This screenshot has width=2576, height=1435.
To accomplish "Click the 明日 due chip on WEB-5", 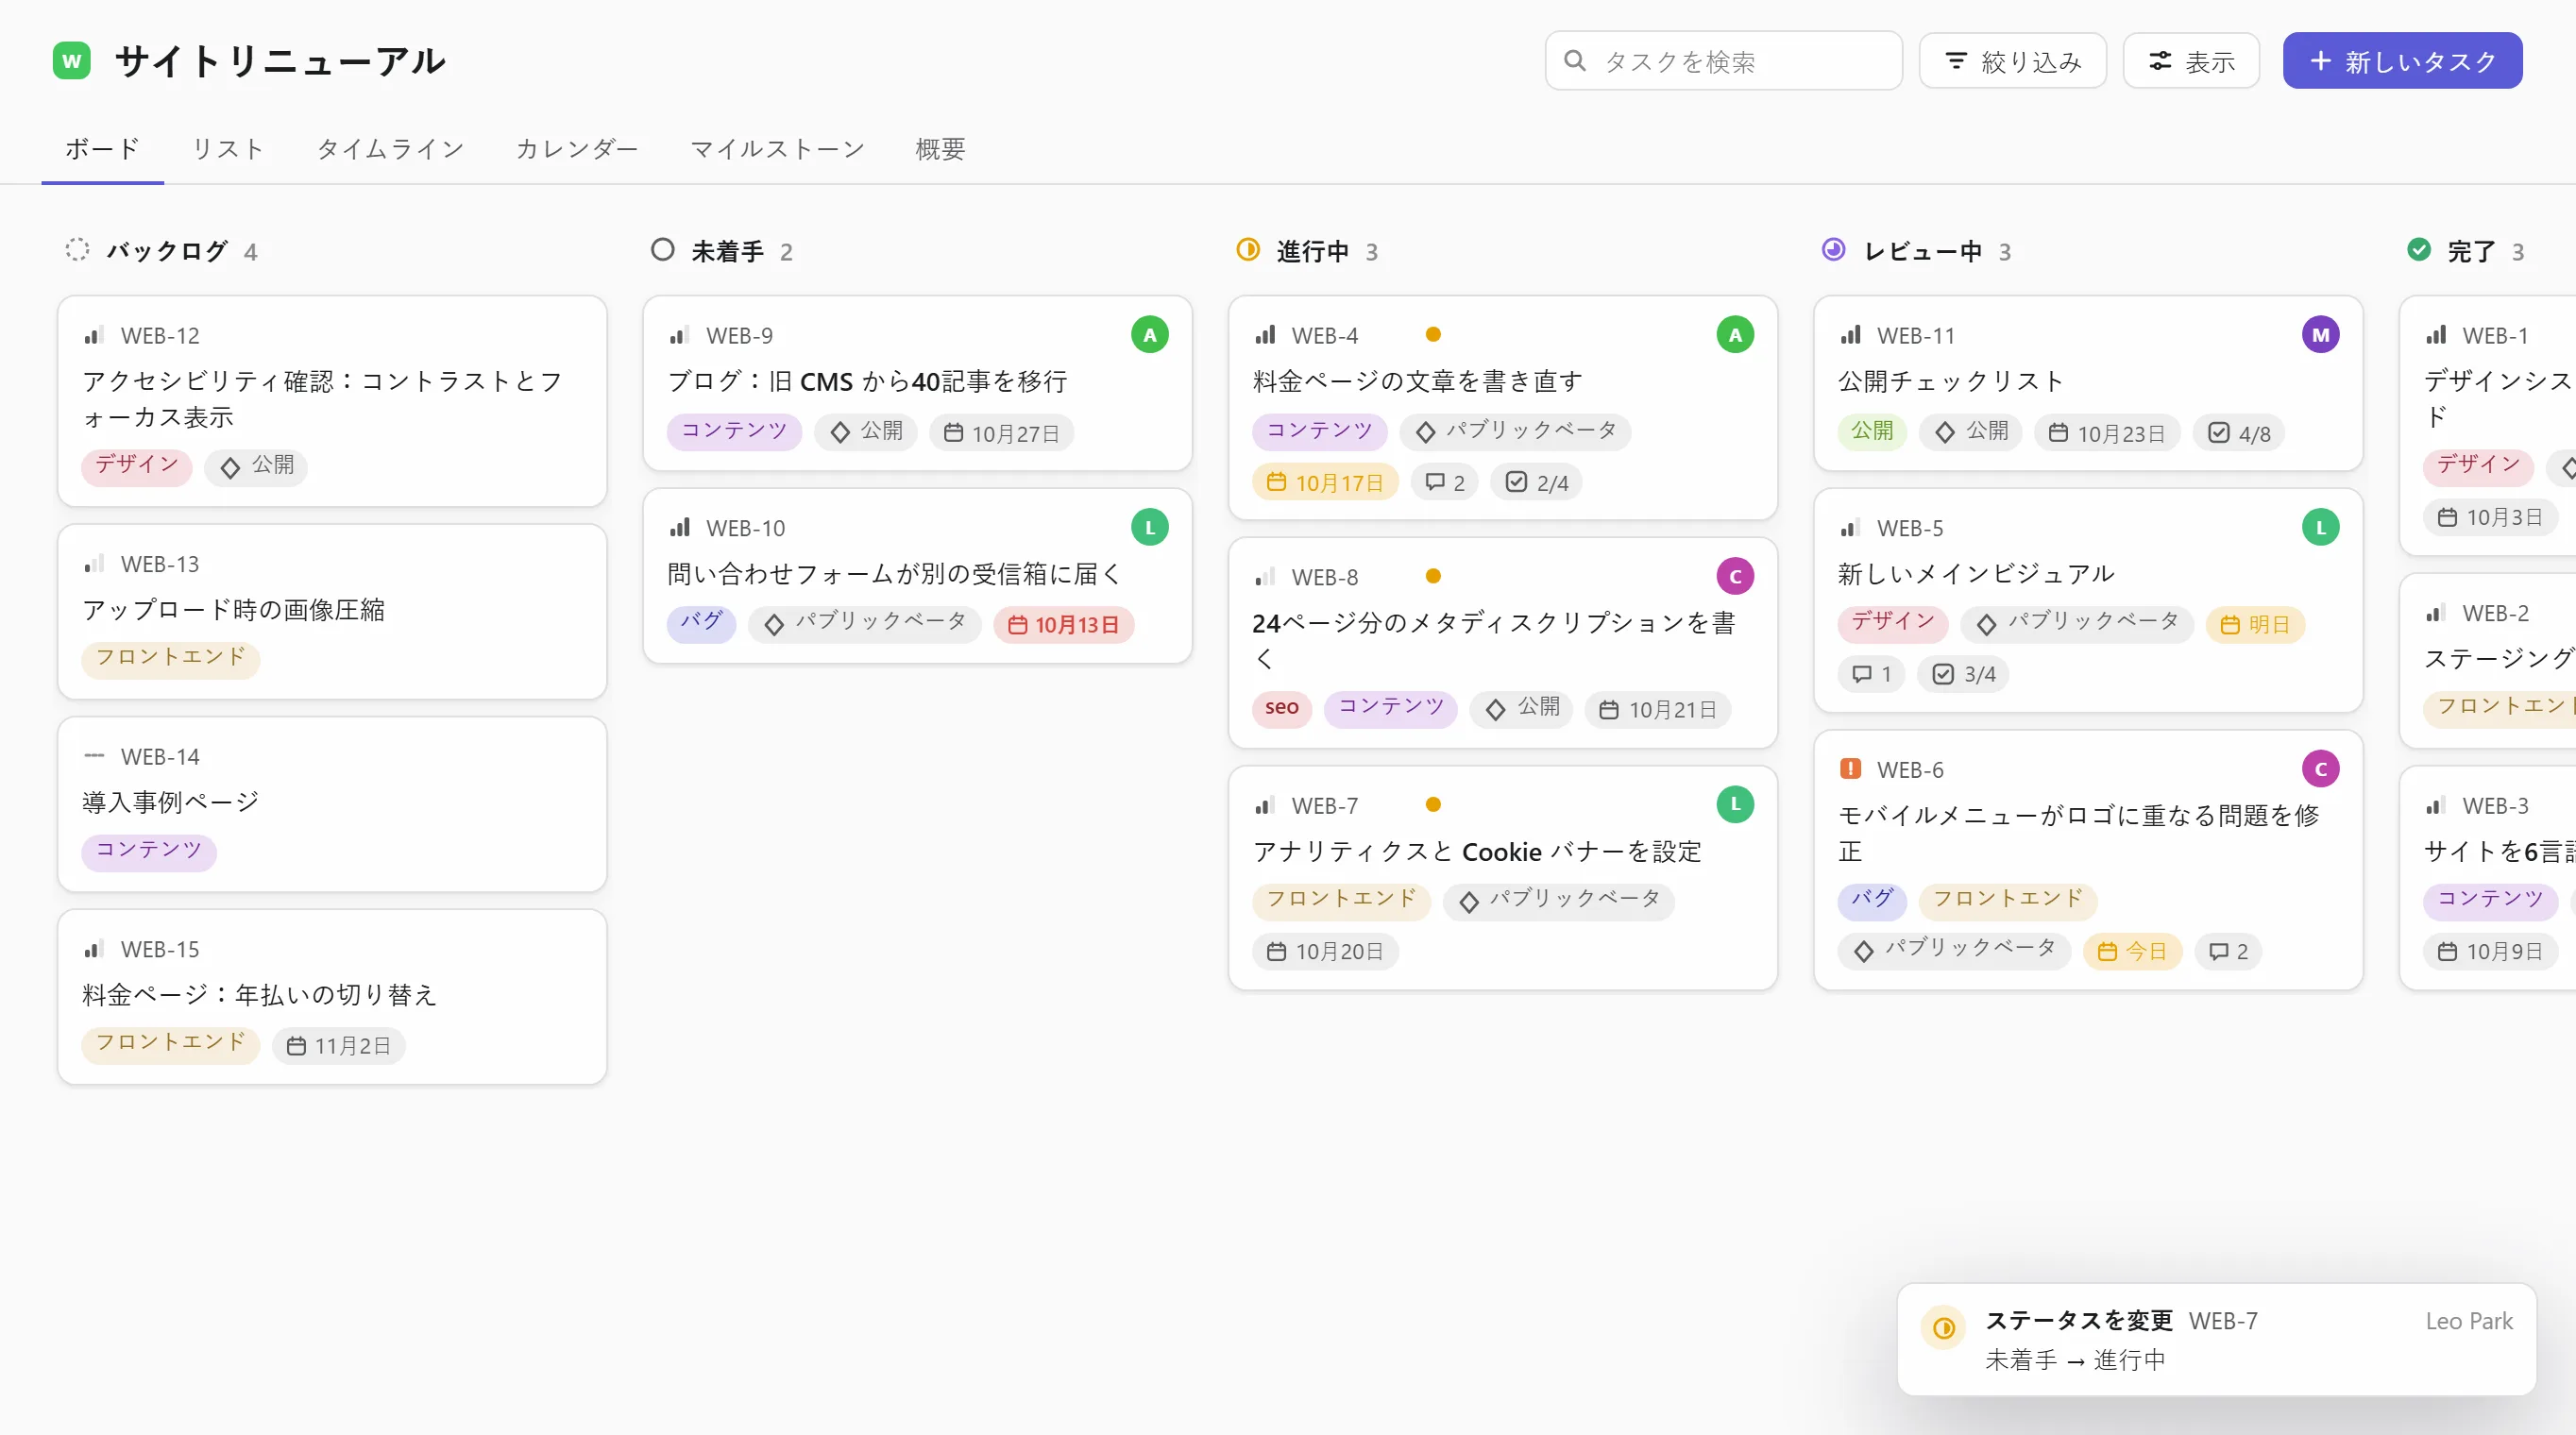I will (x=2255, y=625).
